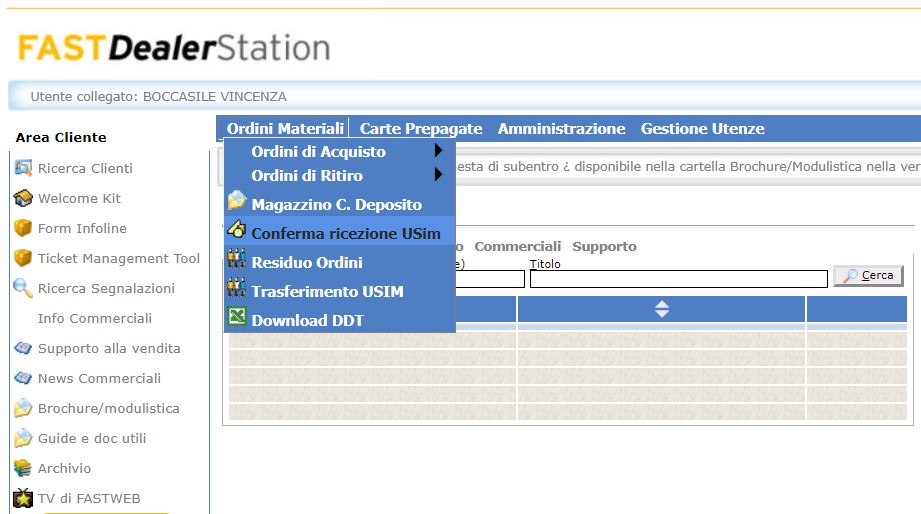Viewport: 921px width, 514px height.
Task: Click the FAST DealerStation logo
Action: [x=174, y=48]
